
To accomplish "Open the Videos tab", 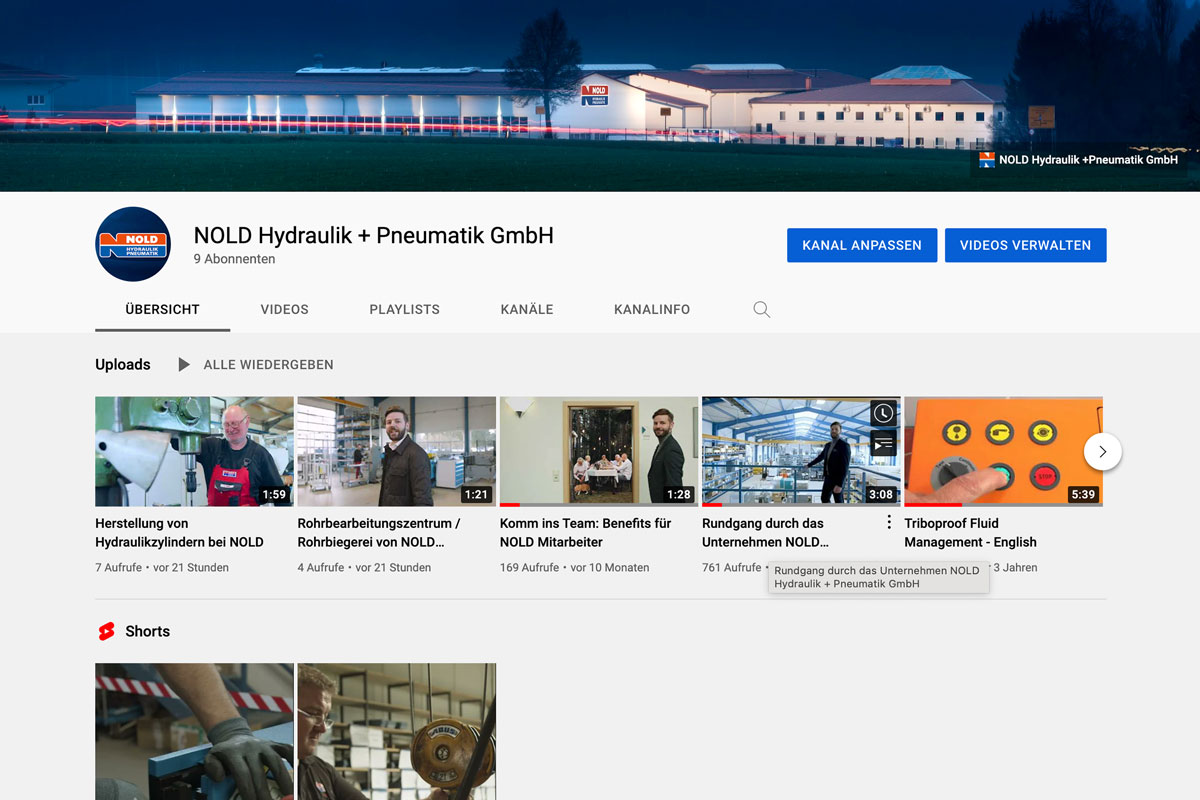I will pyautogui.click(x=285, y=309).
